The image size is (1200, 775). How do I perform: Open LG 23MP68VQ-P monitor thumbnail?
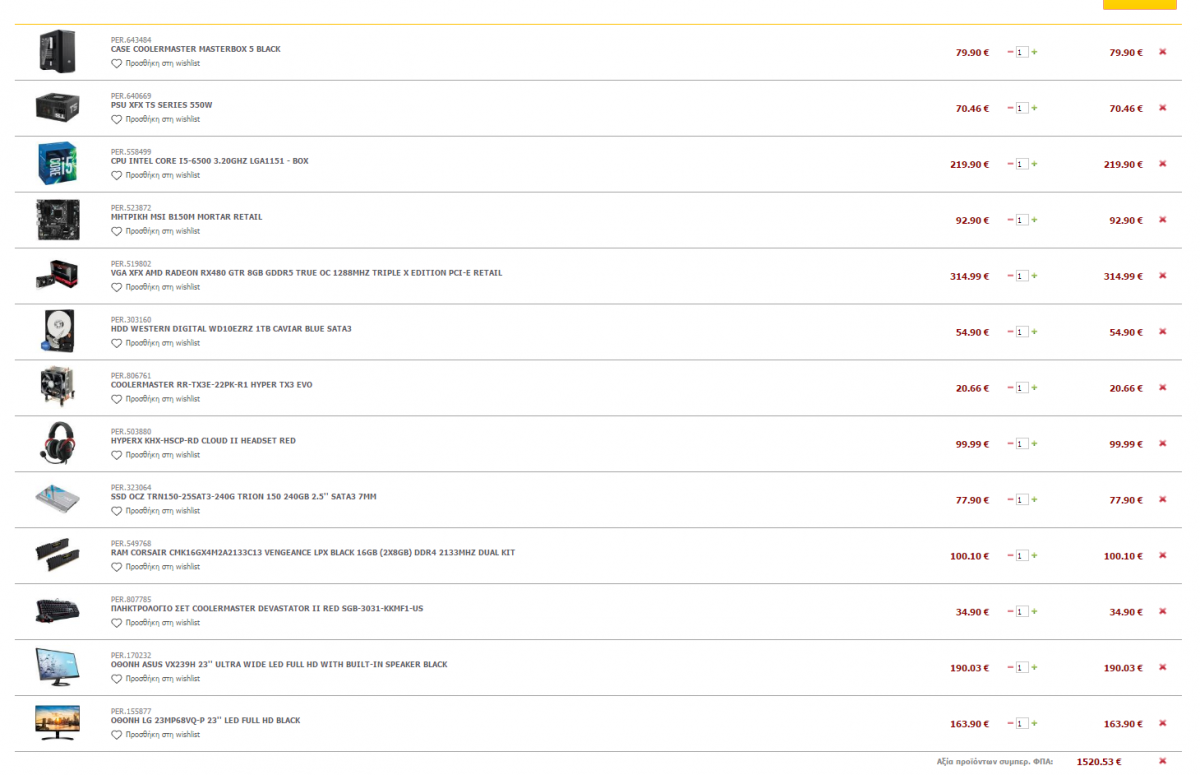coord(57,724)
